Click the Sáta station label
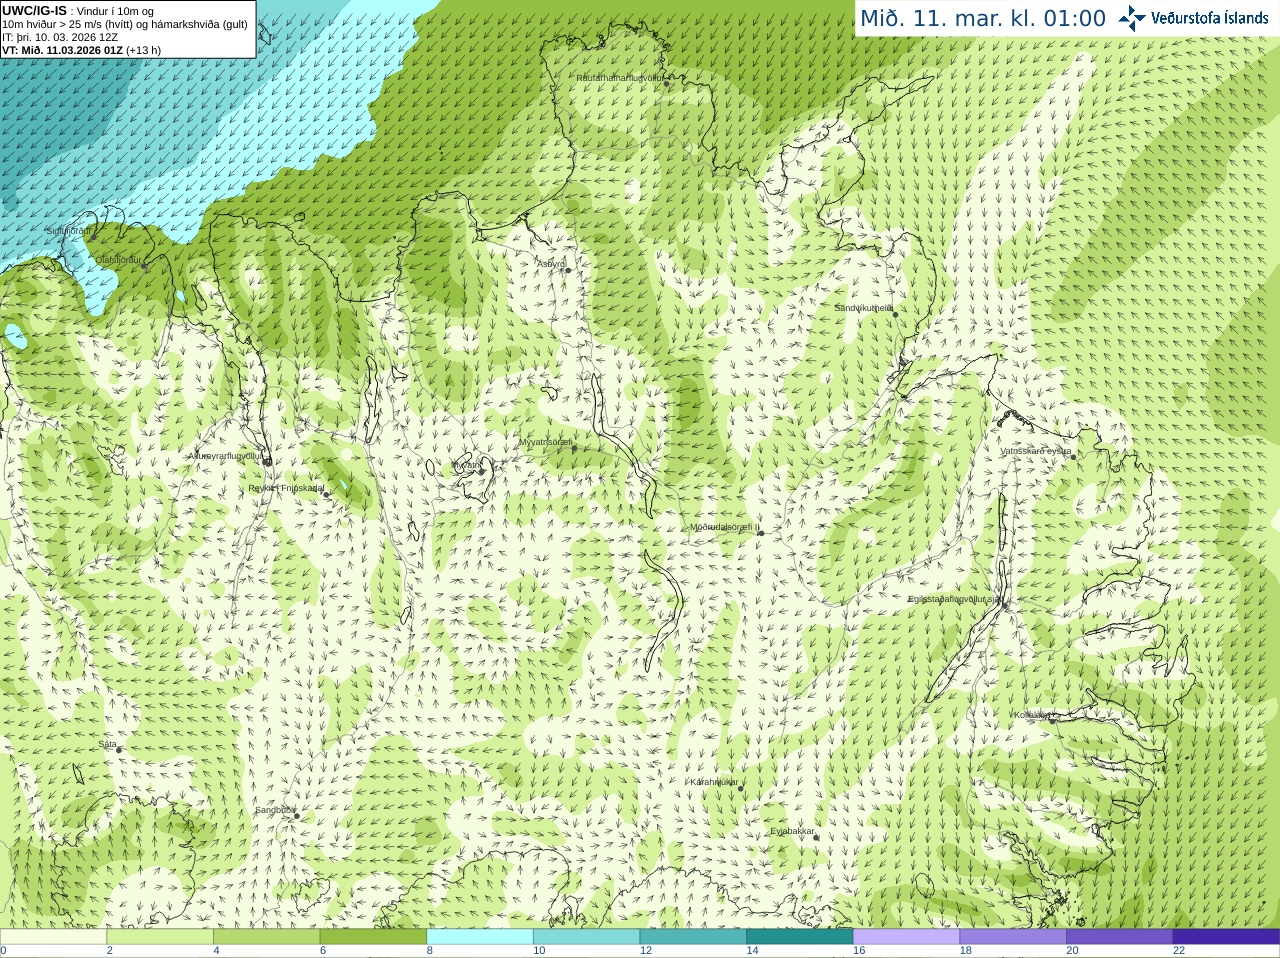 point(107,744)
